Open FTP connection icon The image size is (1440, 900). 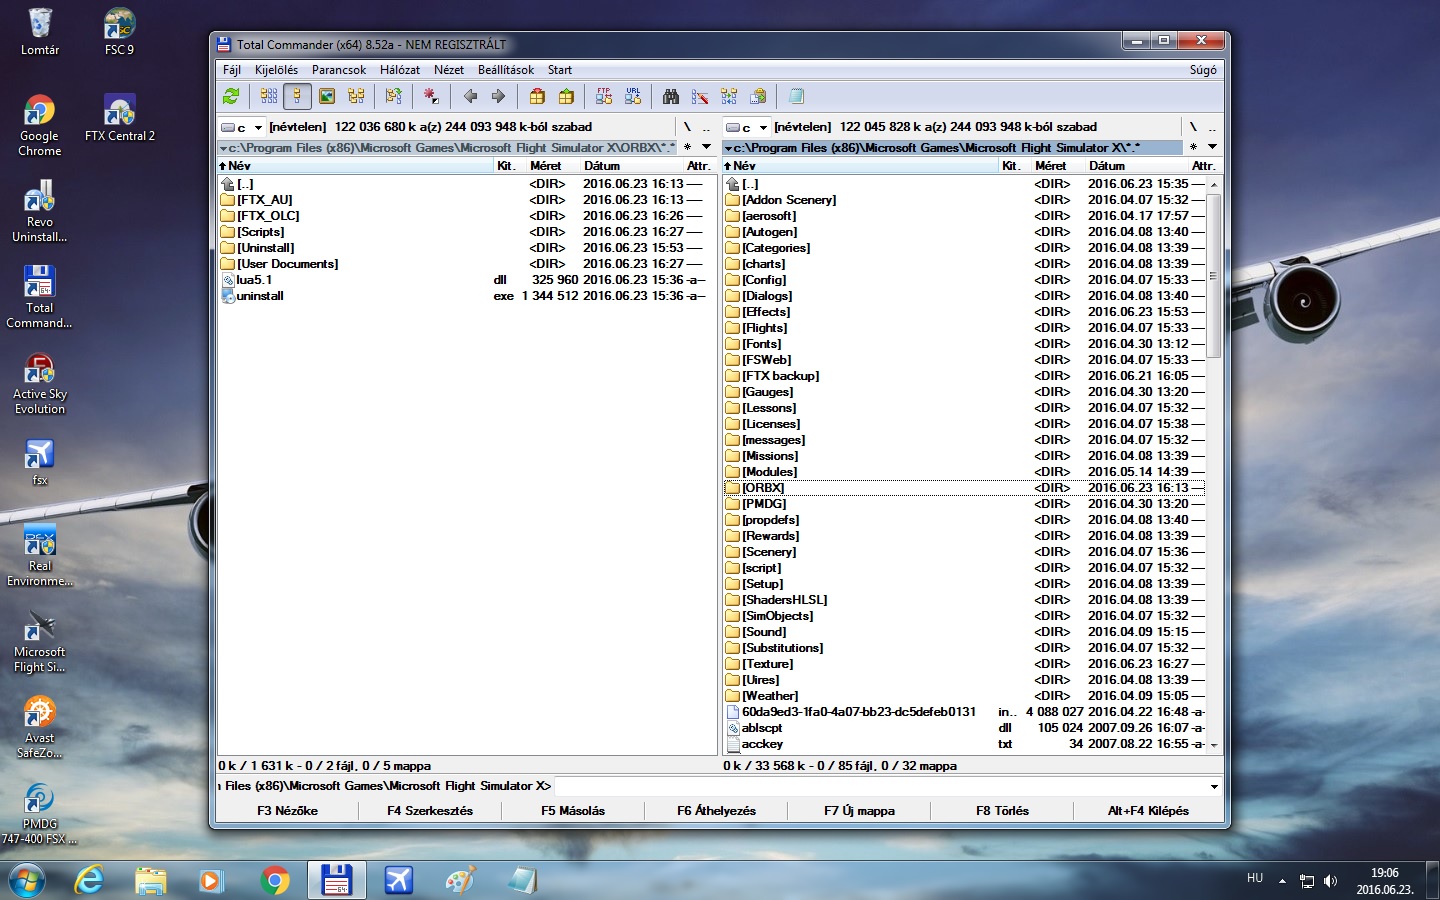click(x=604, y=96)
